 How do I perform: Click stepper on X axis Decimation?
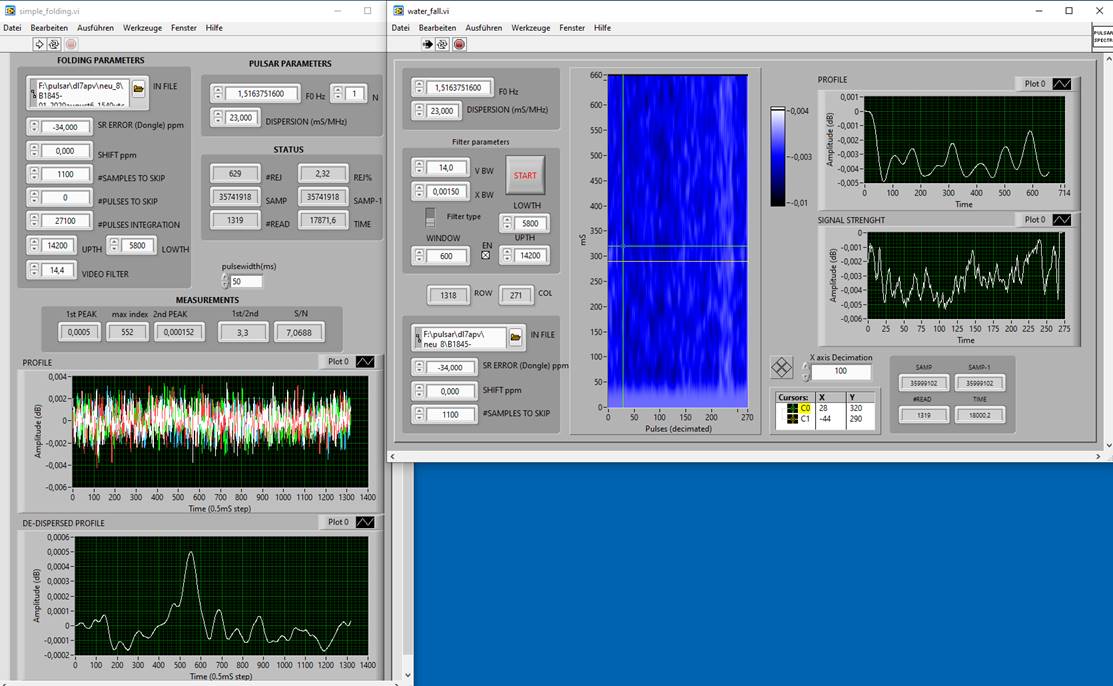[x=805, y=371]
